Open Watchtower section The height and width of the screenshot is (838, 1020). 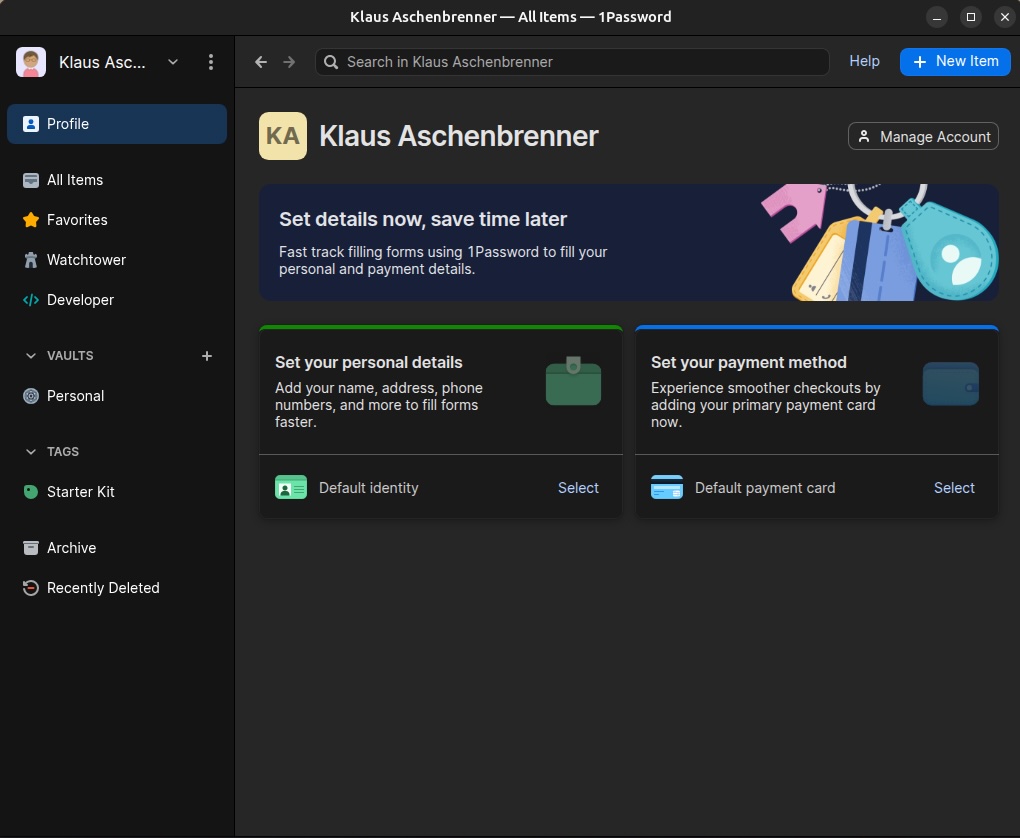pyautogui.click(x=117, y=260)
